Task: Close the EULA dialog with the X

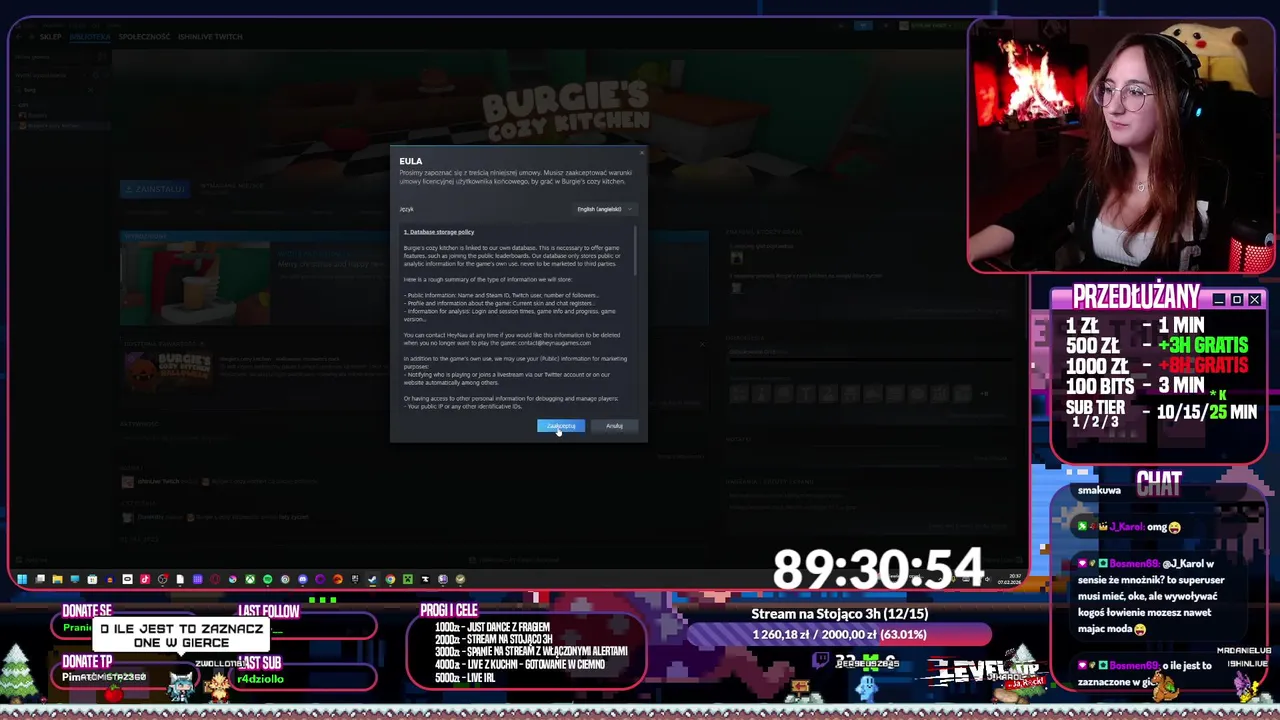Action: click(640, 153)
